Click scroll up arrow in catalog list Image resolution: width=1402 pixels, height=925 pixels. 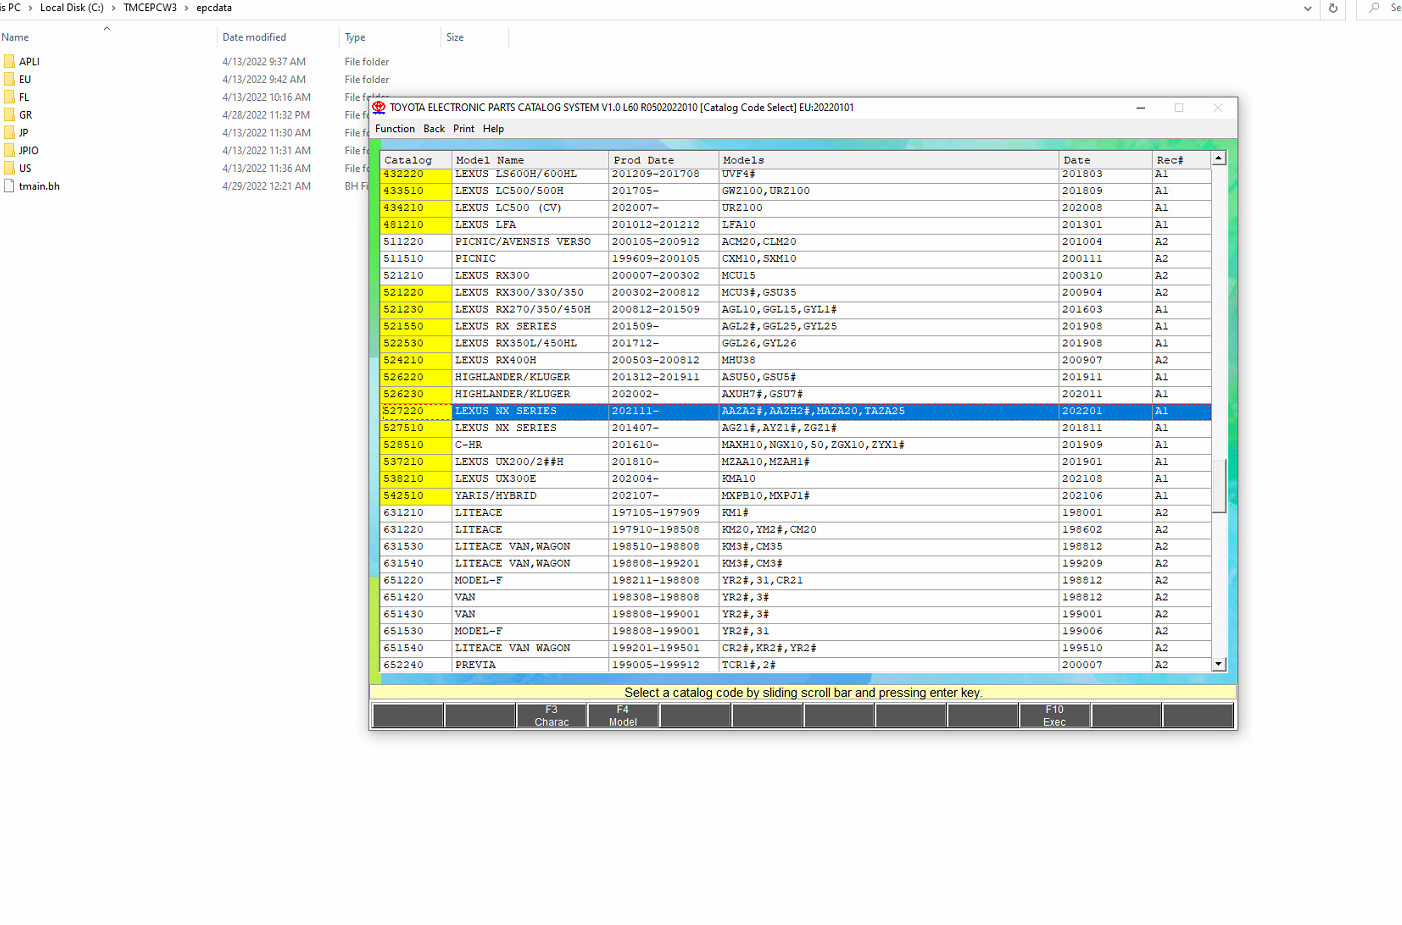point(1218,159)
